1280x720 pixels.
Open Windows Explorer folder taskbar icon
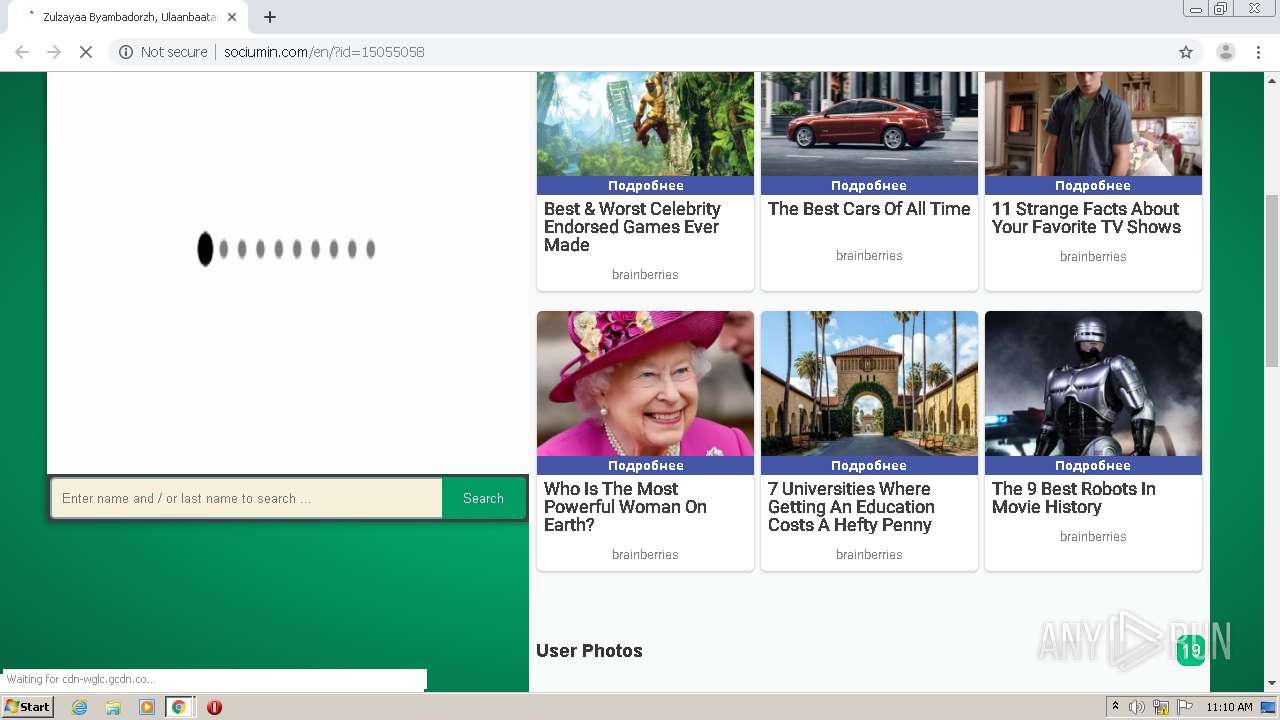pyautogui.click(x=113, y=707)
